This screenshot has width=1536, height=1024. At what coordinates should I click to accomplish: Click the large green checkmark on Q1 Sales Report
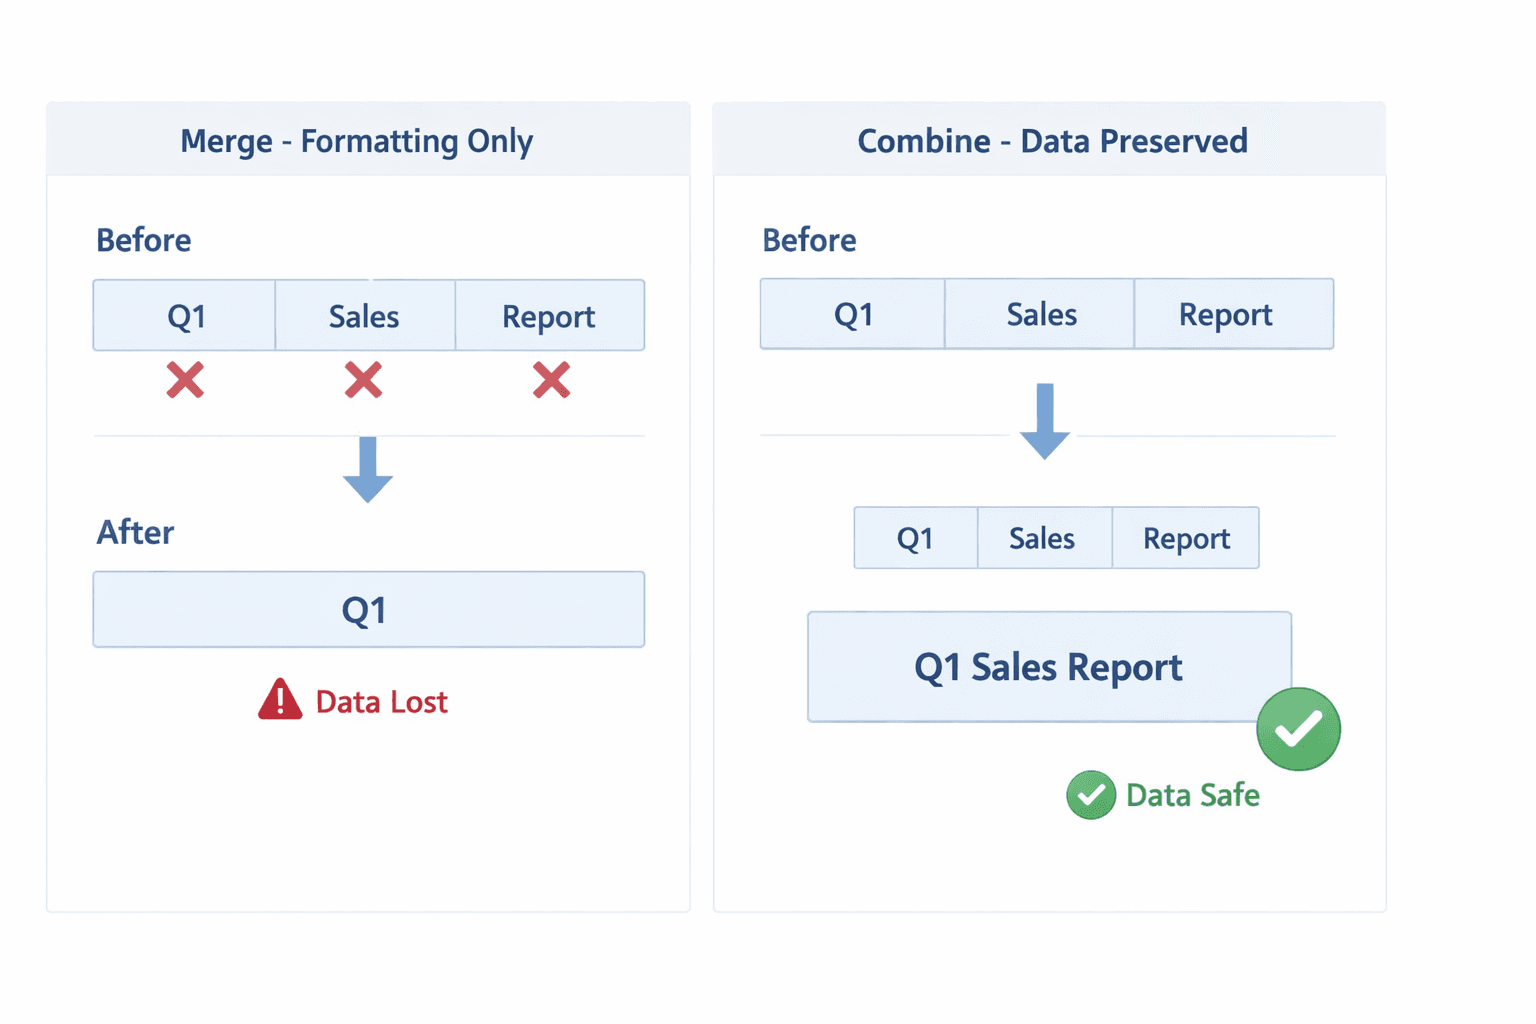[1298, 729]
